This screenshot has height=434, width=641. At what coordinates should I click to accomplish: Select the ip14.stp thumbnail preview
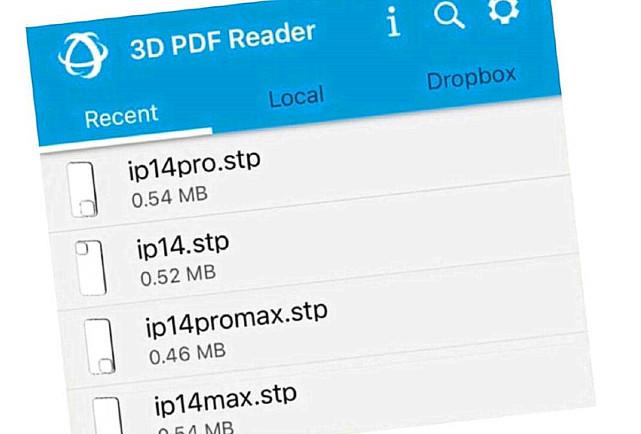pyautogui.click(x=90, y=268)
